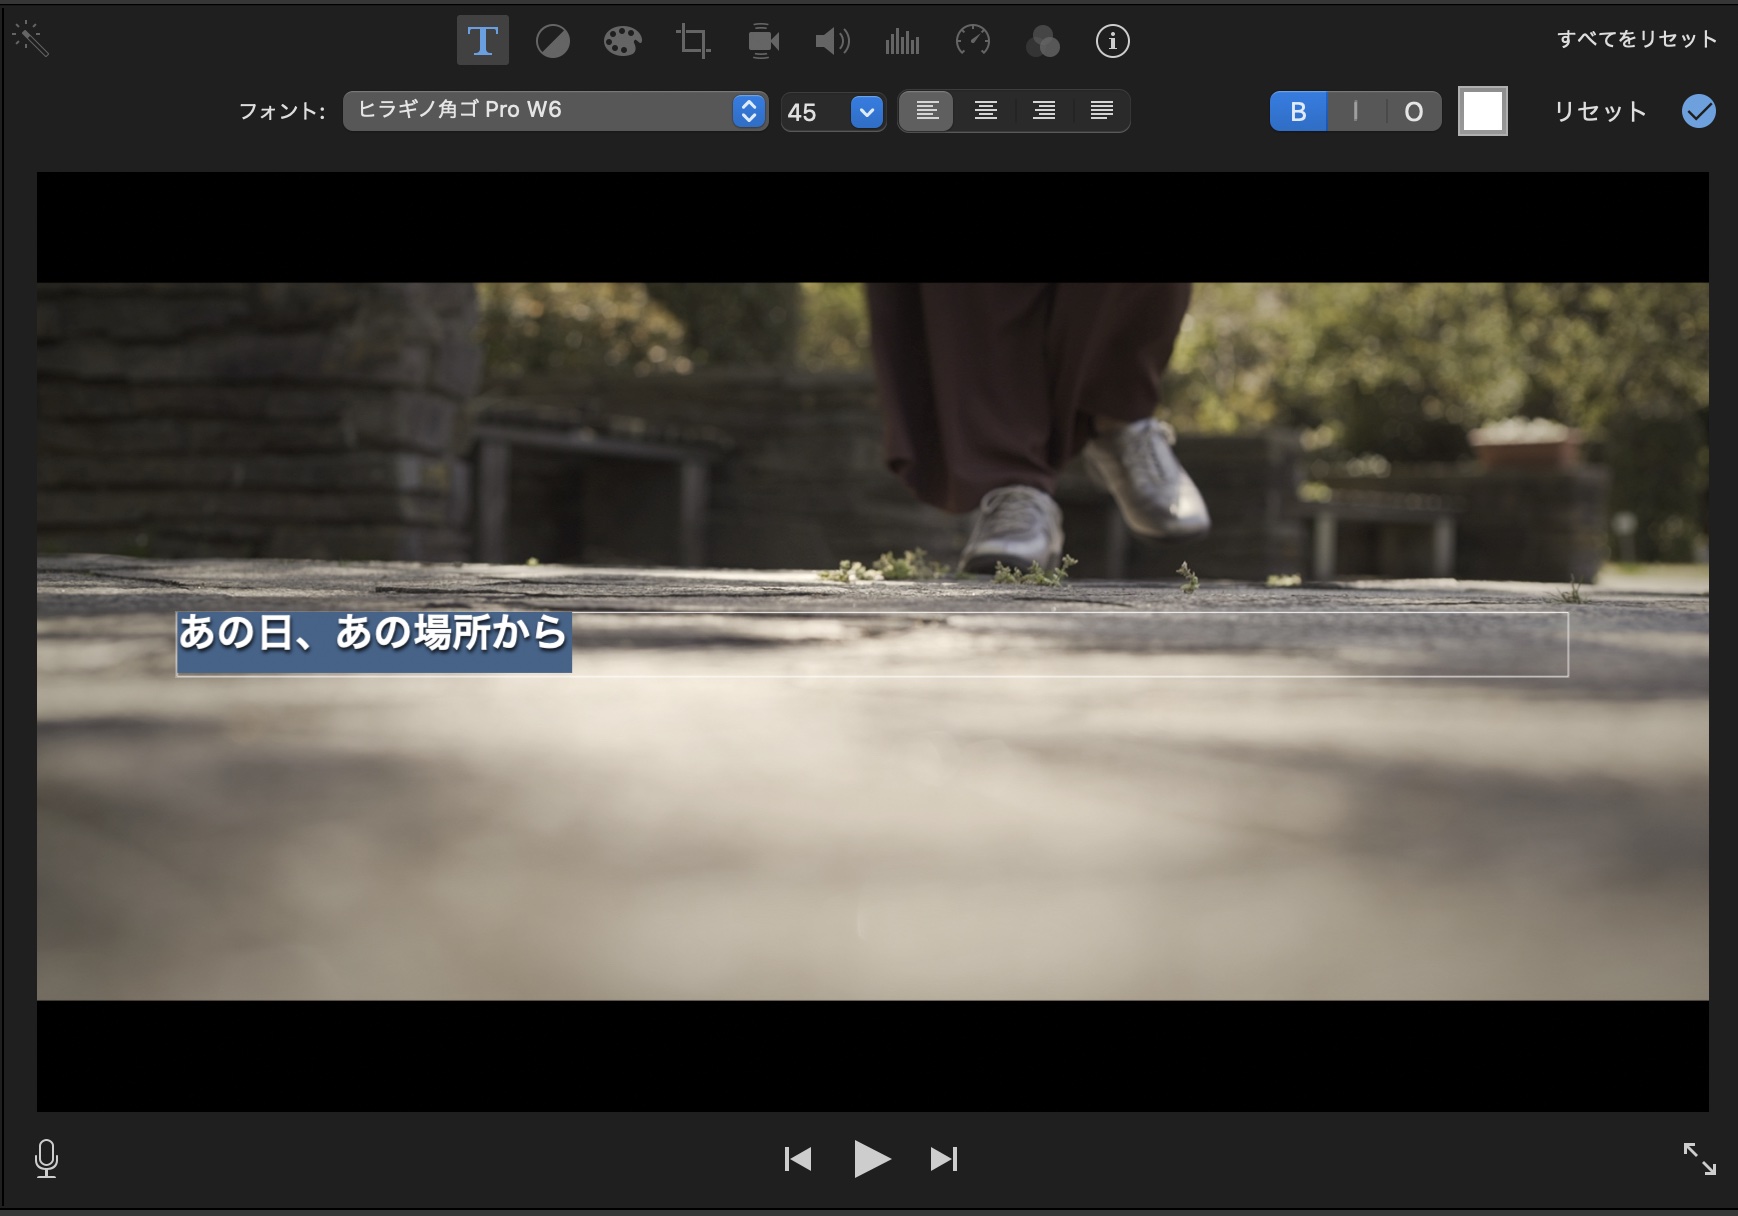This screenshot has height=1216, width=1738.
Task: Open the cropping tool
Action: (x=693, y=41)
